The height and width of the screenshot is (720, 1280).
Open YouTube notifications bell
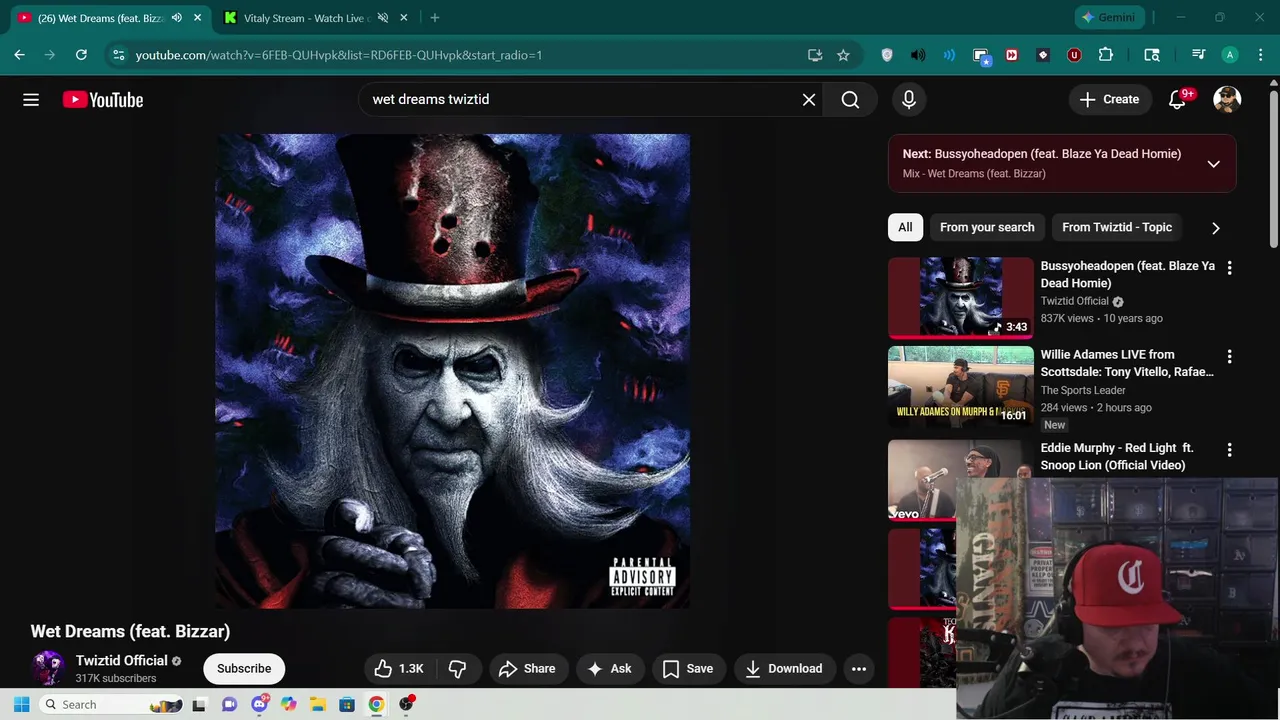point(1178,100)
